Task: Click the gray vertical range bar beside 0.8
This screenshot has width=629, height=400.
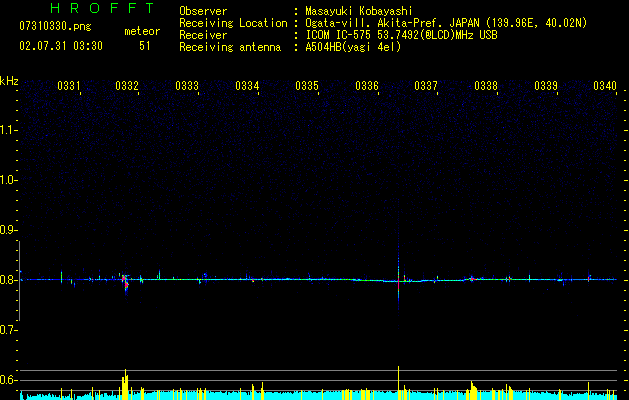Action: point(19,281)
